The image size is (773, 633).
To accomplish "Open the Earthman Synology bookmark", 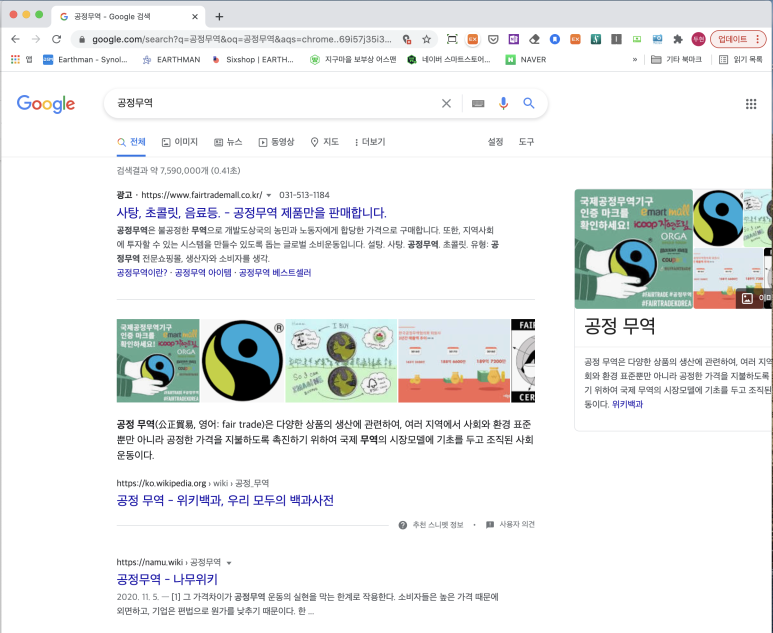I will tap(85, 60).
